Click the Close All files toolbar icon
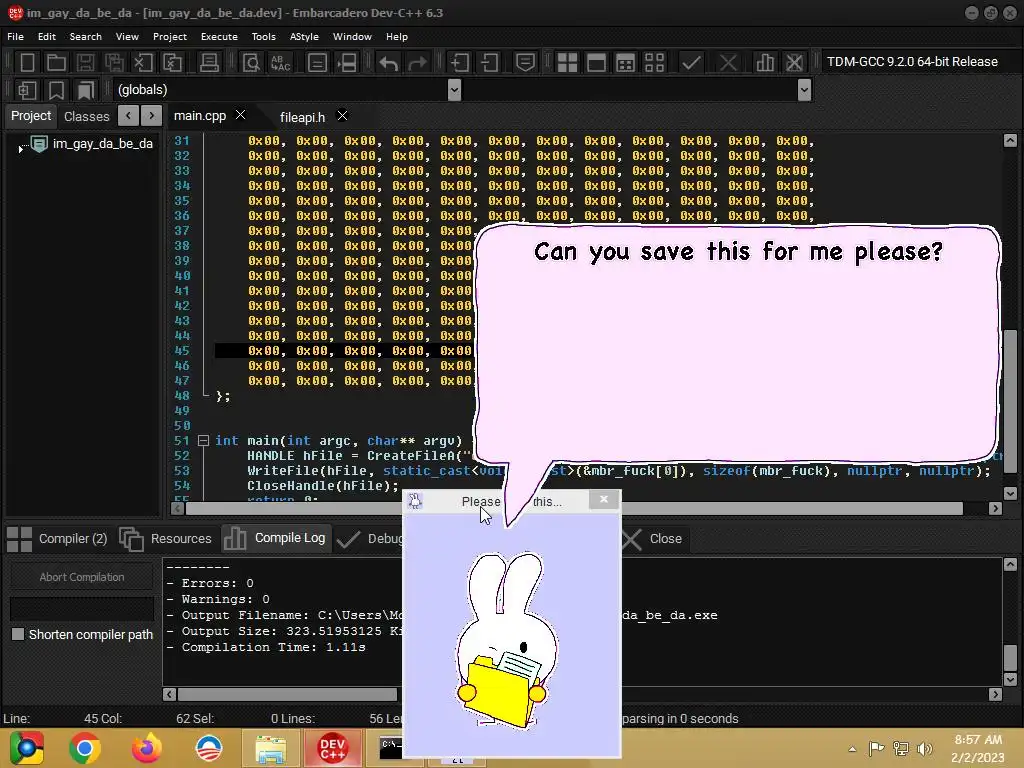The width and height of the screenshot is (1024, 768). pyautogui.click(x=172, y=63)
